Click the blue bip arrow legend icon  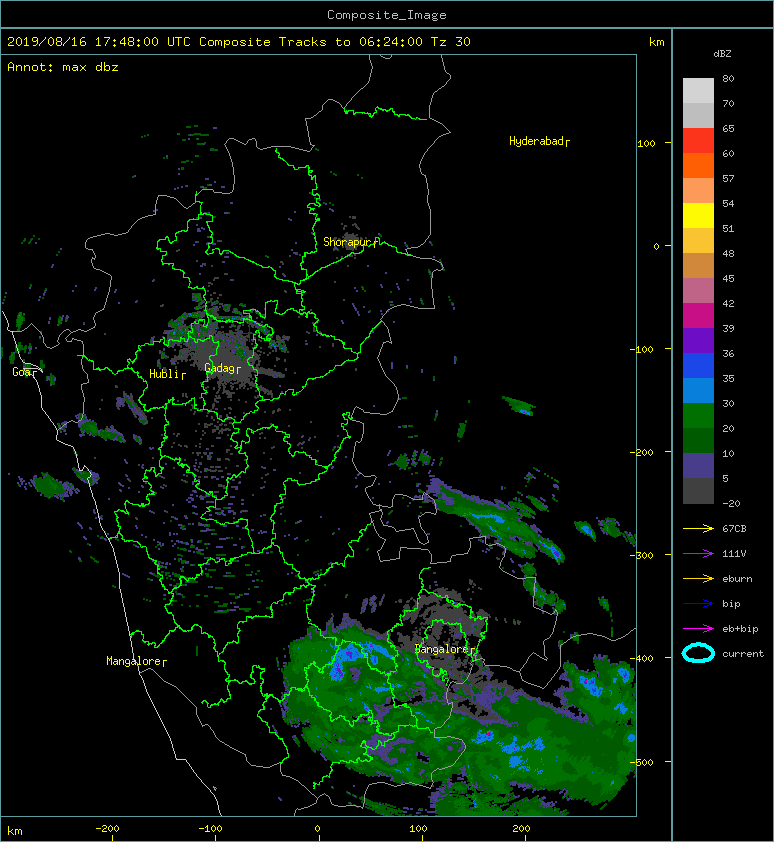point(698,604)
